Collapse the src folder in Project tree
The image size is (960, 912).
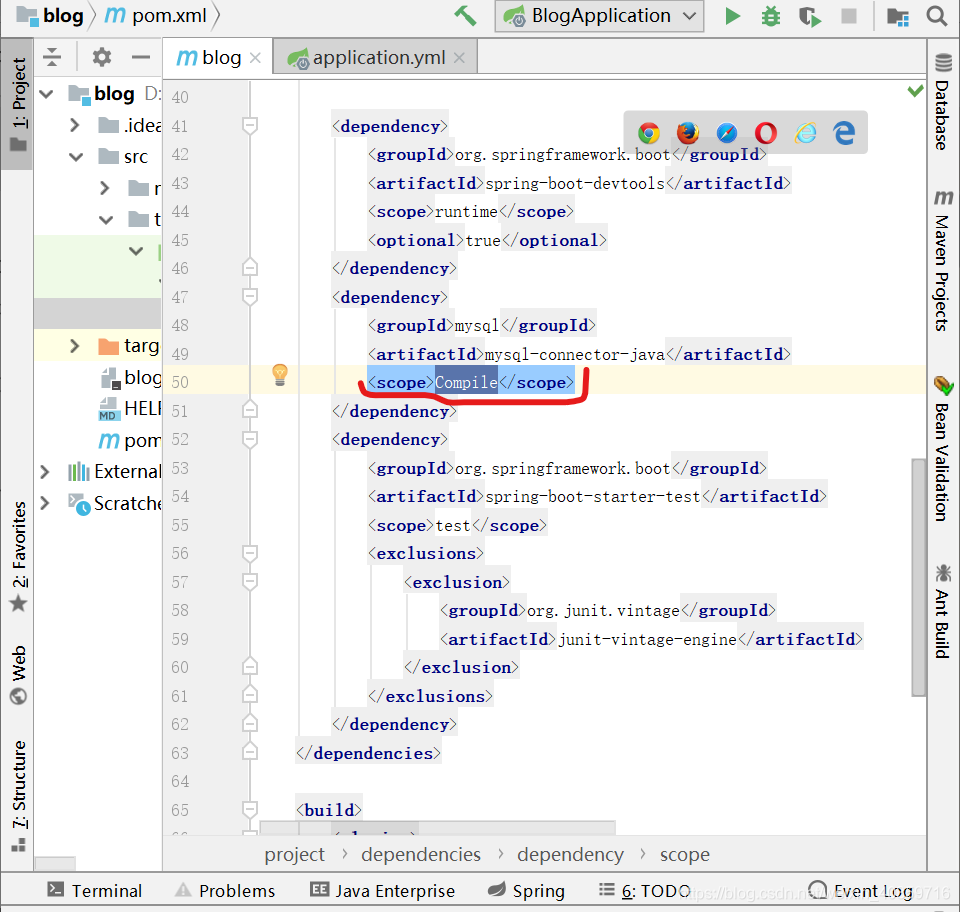(x=74, y=155)
